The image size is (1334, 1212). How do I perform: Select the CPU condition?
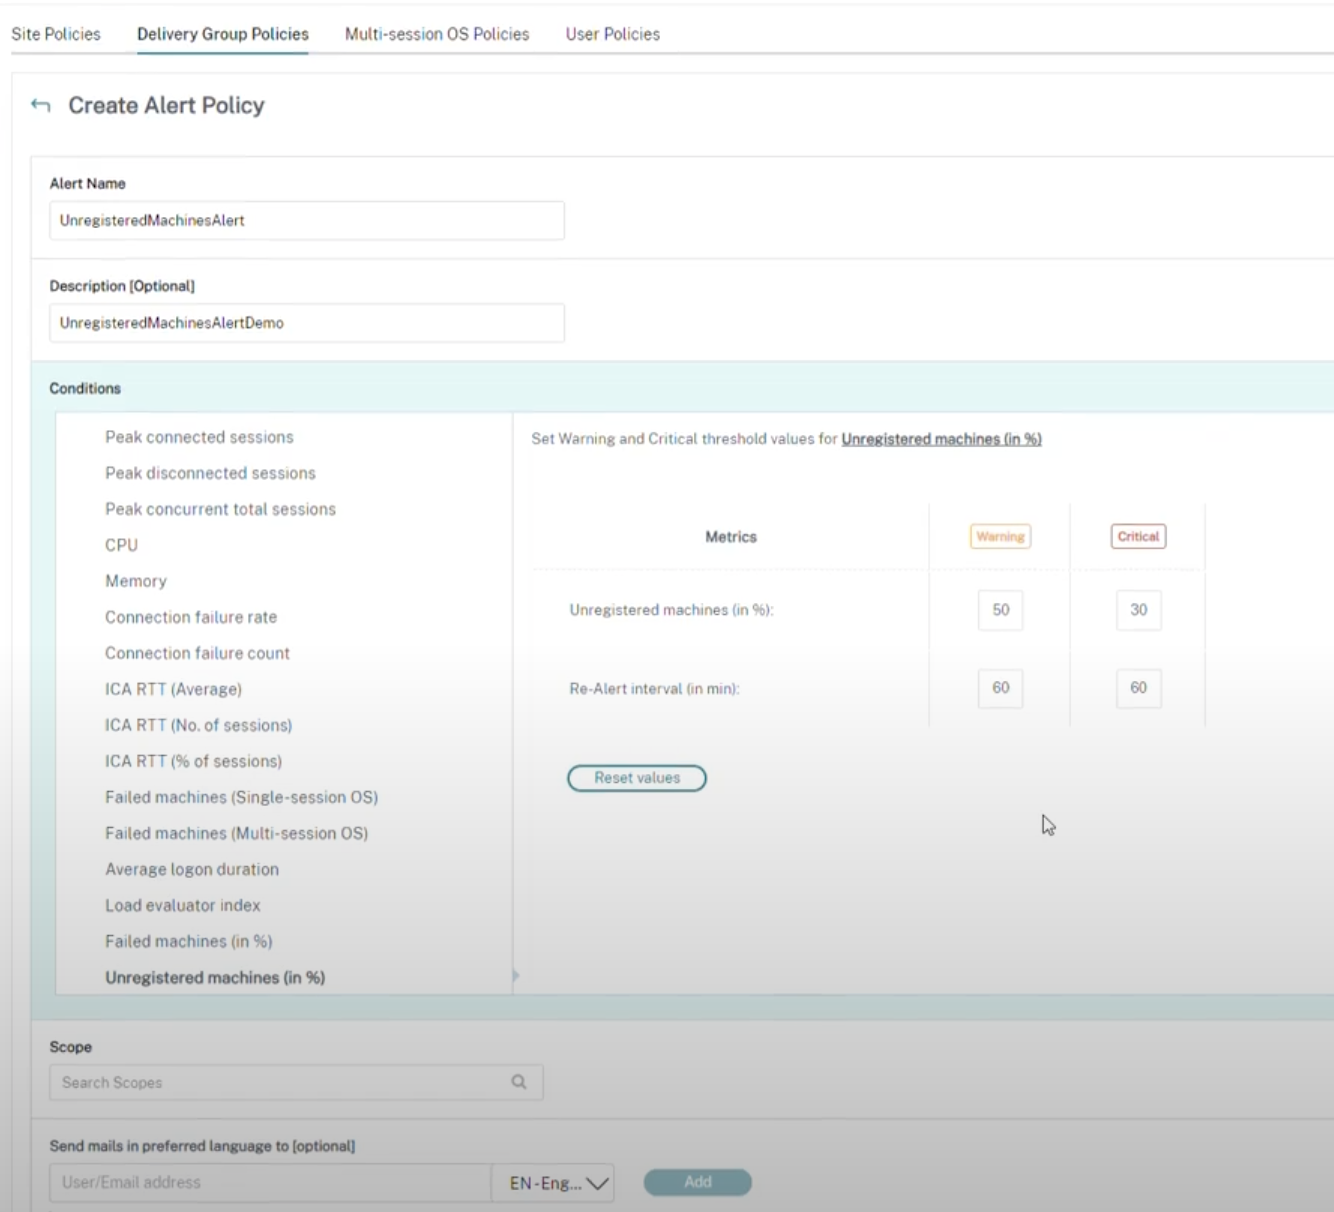tap(122, 545)
